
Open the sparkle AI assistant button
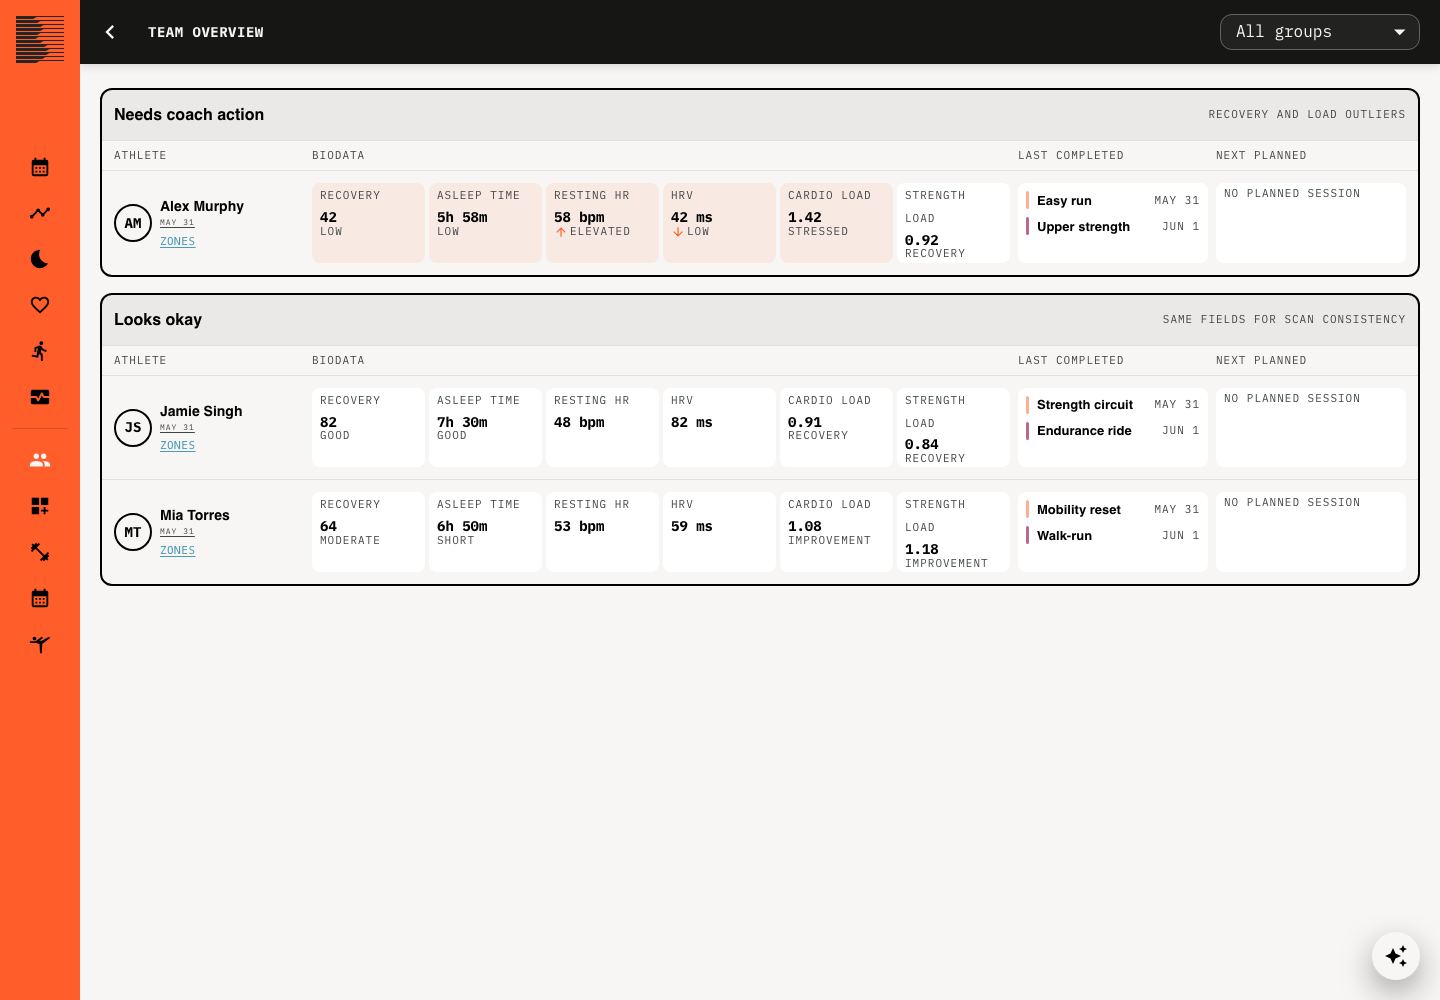tap(1396, 956)
